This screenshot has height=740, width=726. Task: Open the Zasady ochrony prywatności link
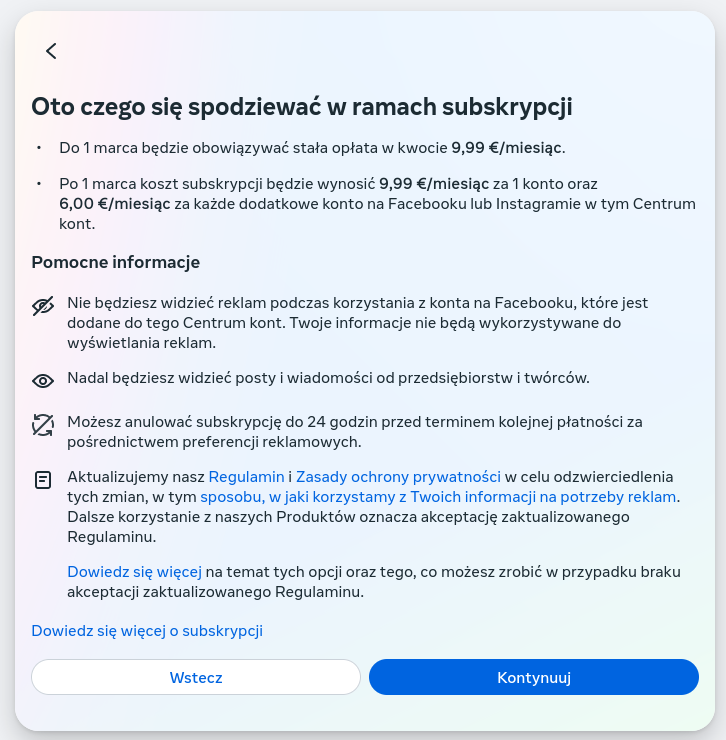tap(398, 477)
